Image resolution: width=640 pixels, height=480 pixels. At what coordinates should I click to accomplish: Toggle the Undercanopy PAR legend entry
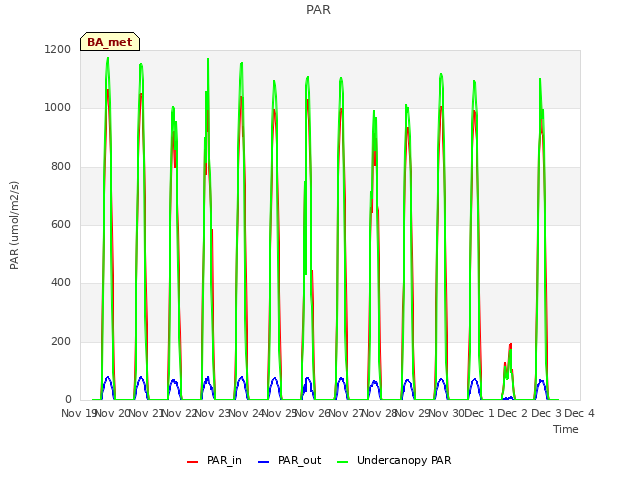(394, 460)
